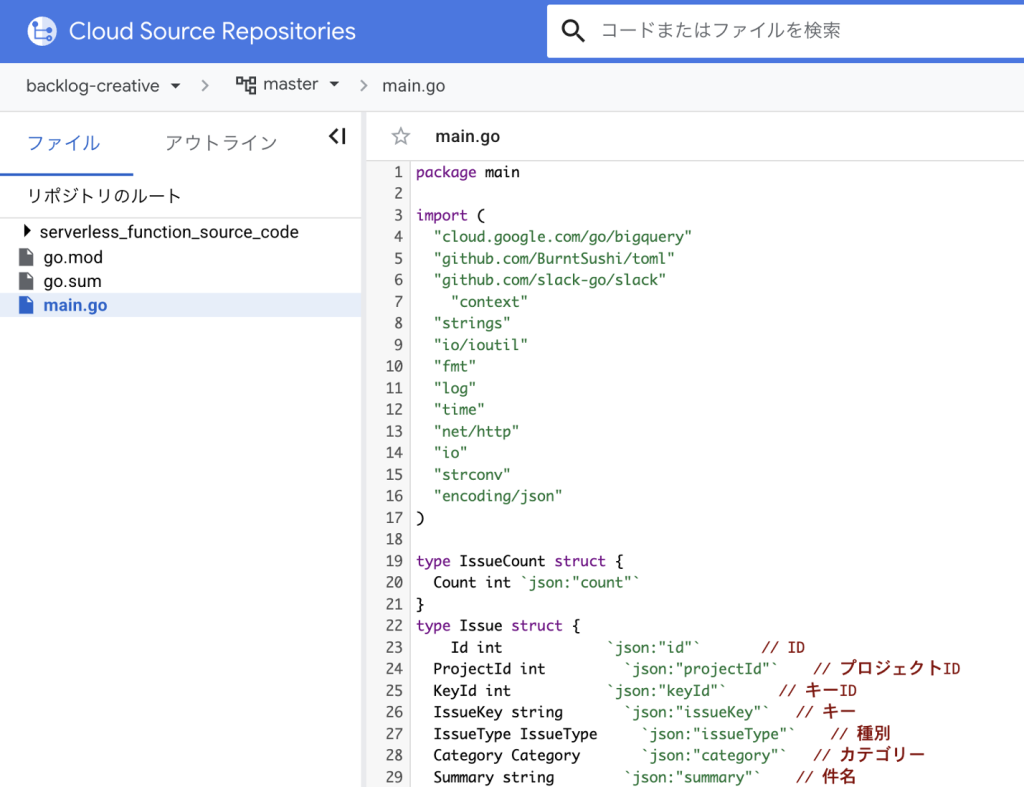The image size is (1024, 792).
Task: Click the branch icon beside master
Action: [245, 85]
